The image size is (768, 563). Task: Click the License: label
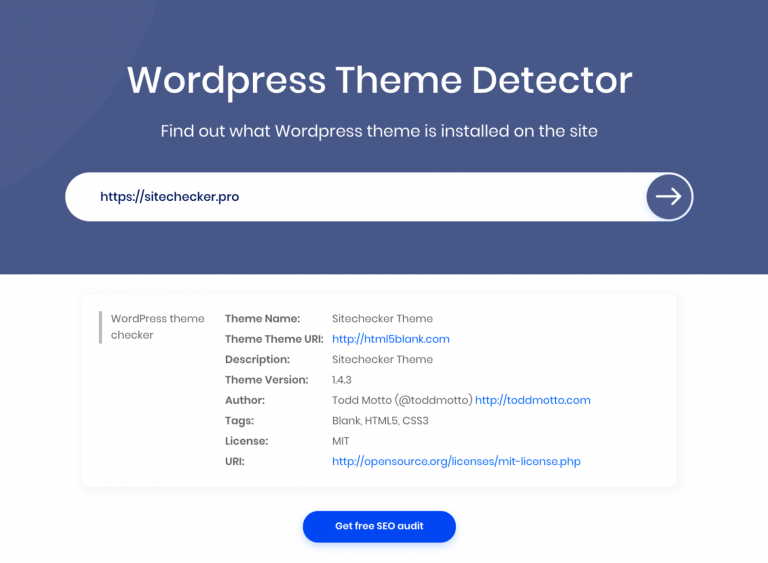(x=246, y=441)
